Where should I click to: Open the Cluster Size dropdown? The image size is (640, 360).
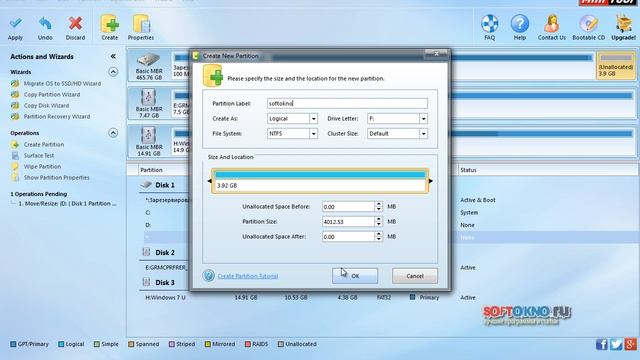[x=423, y=133]
